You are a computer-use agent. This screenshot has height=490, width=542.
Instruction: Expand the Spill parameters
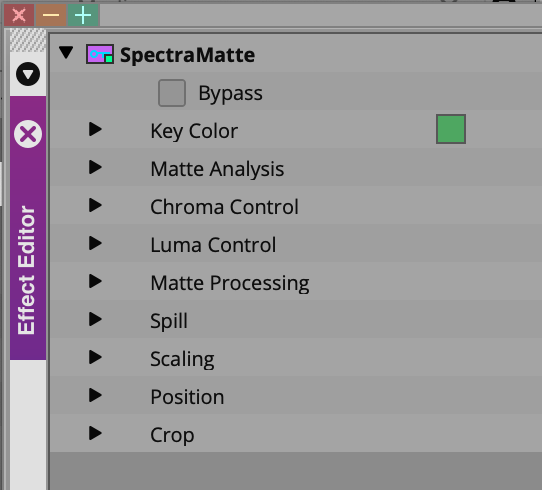pos(95,319)
